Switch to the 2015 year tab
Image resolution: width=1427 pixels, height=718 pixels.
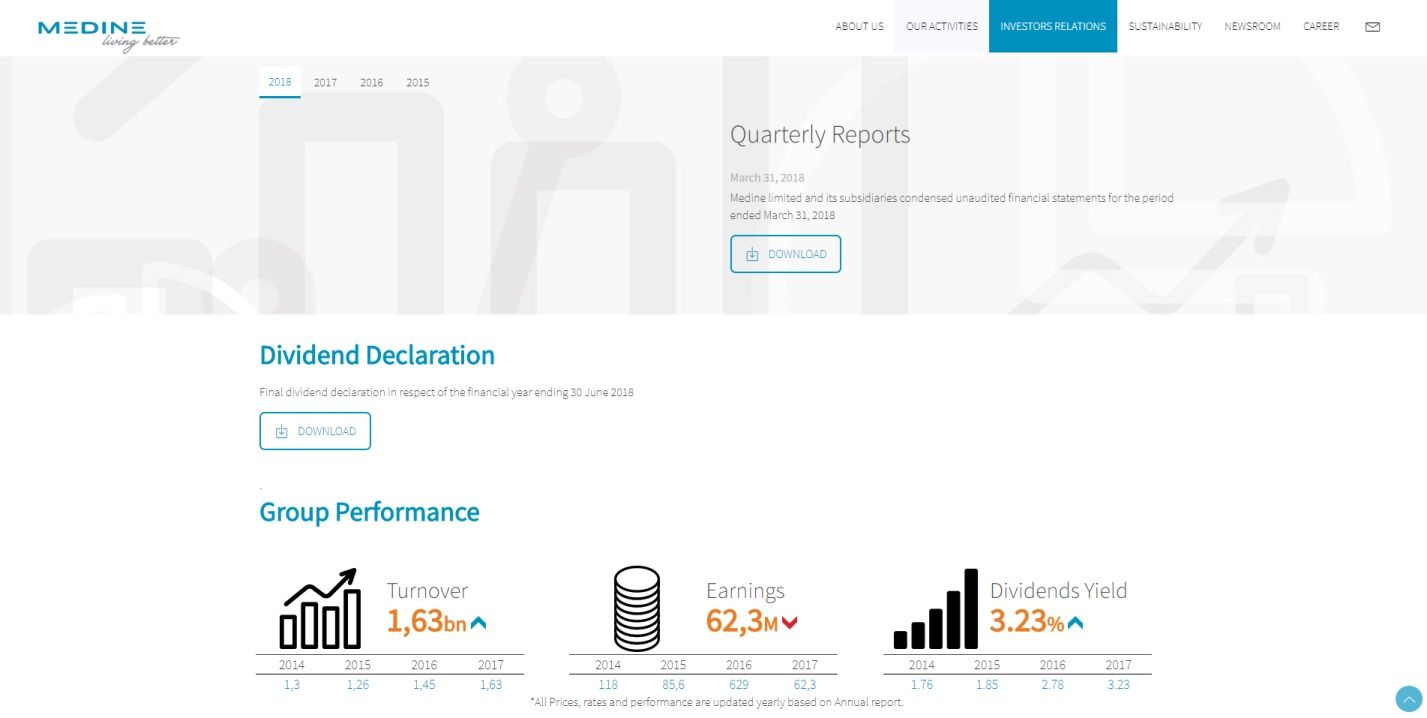(x=417, y=82)
